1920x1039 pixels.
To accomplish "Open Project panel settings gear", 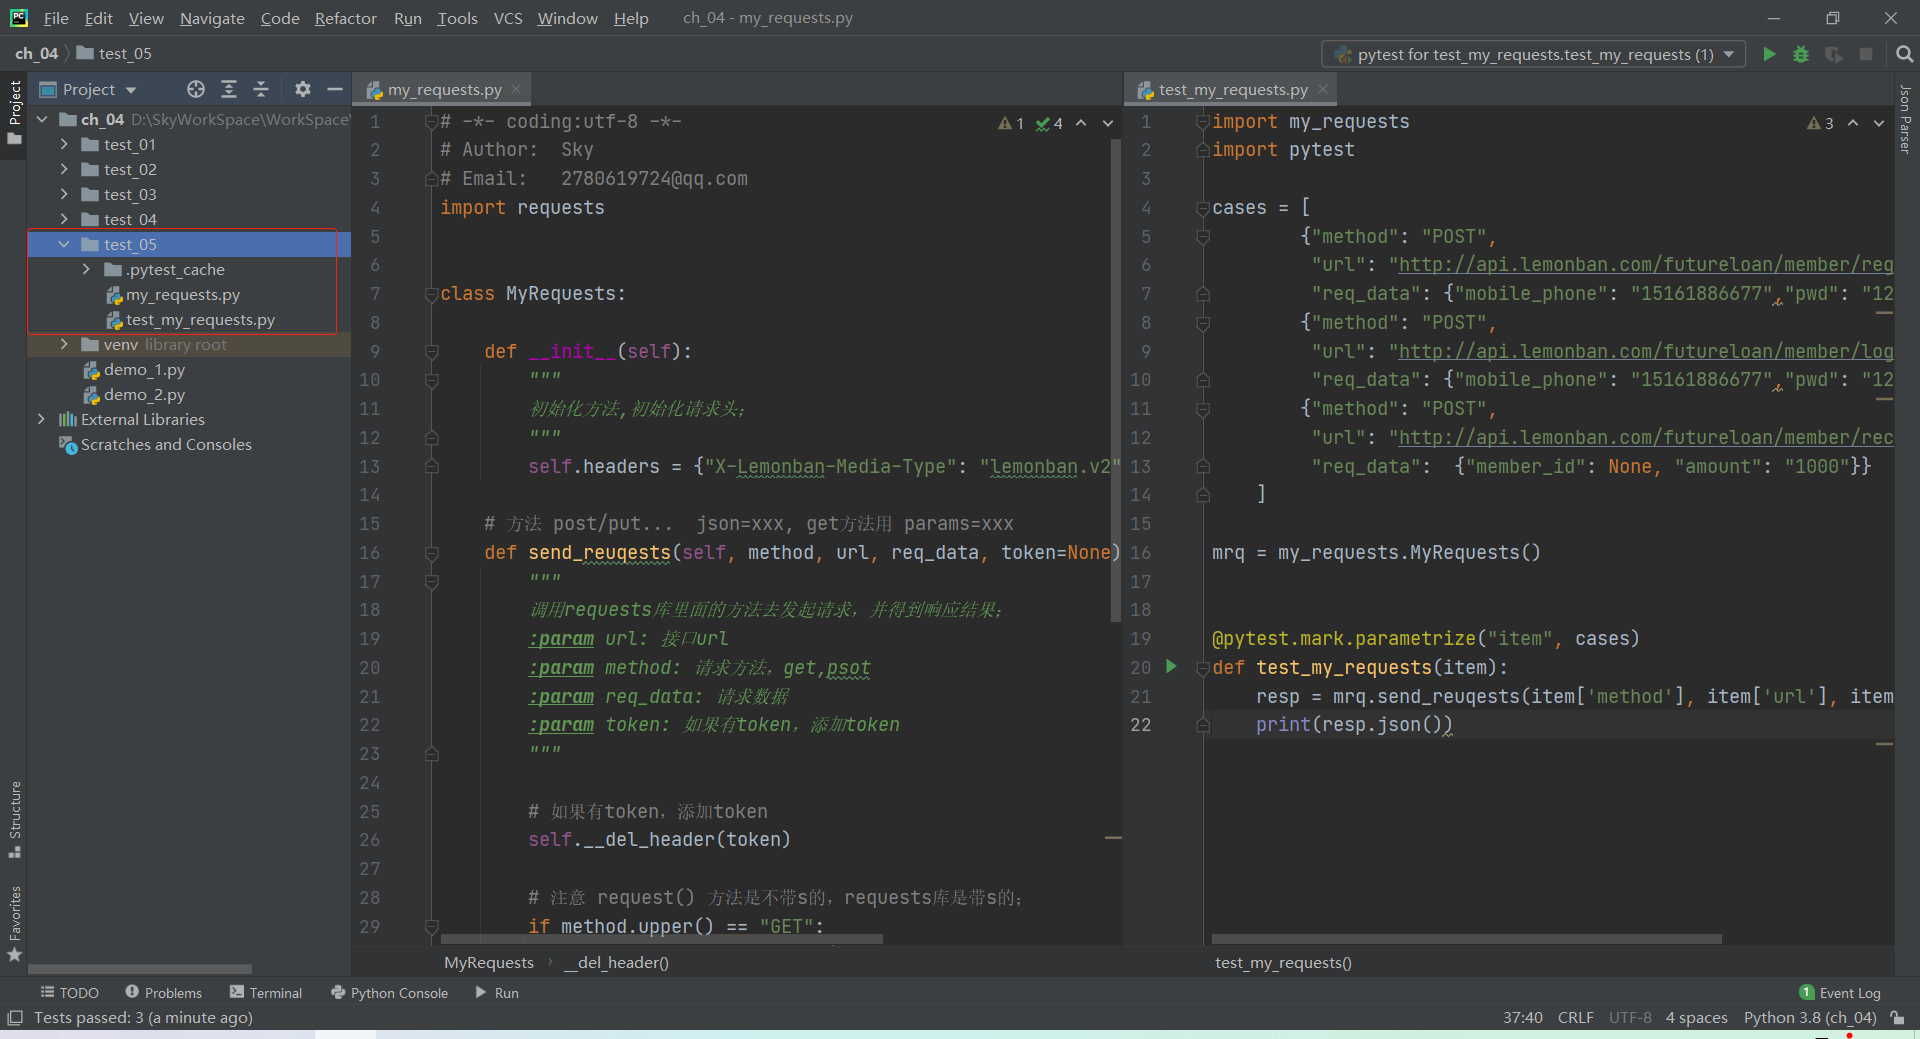I will point(302,89).
